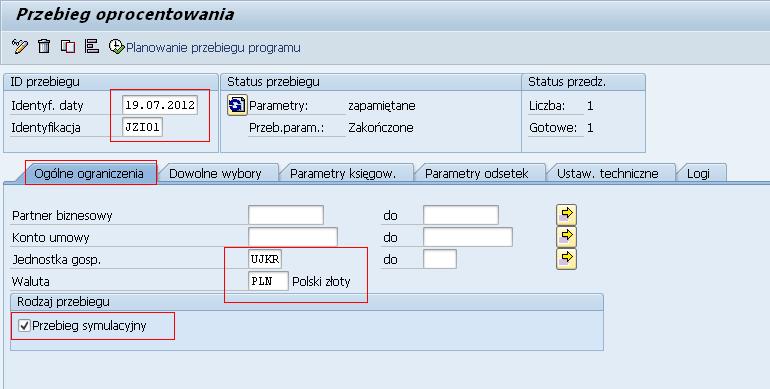
Task: Open Planowanie przebiegu programu
Action: (213, 48)
